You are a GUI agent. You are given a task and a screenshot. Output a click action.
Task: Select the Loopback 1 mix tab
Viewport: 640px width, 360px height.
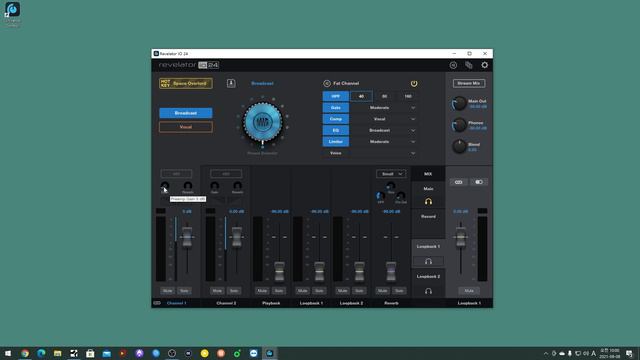coord(428,247)
